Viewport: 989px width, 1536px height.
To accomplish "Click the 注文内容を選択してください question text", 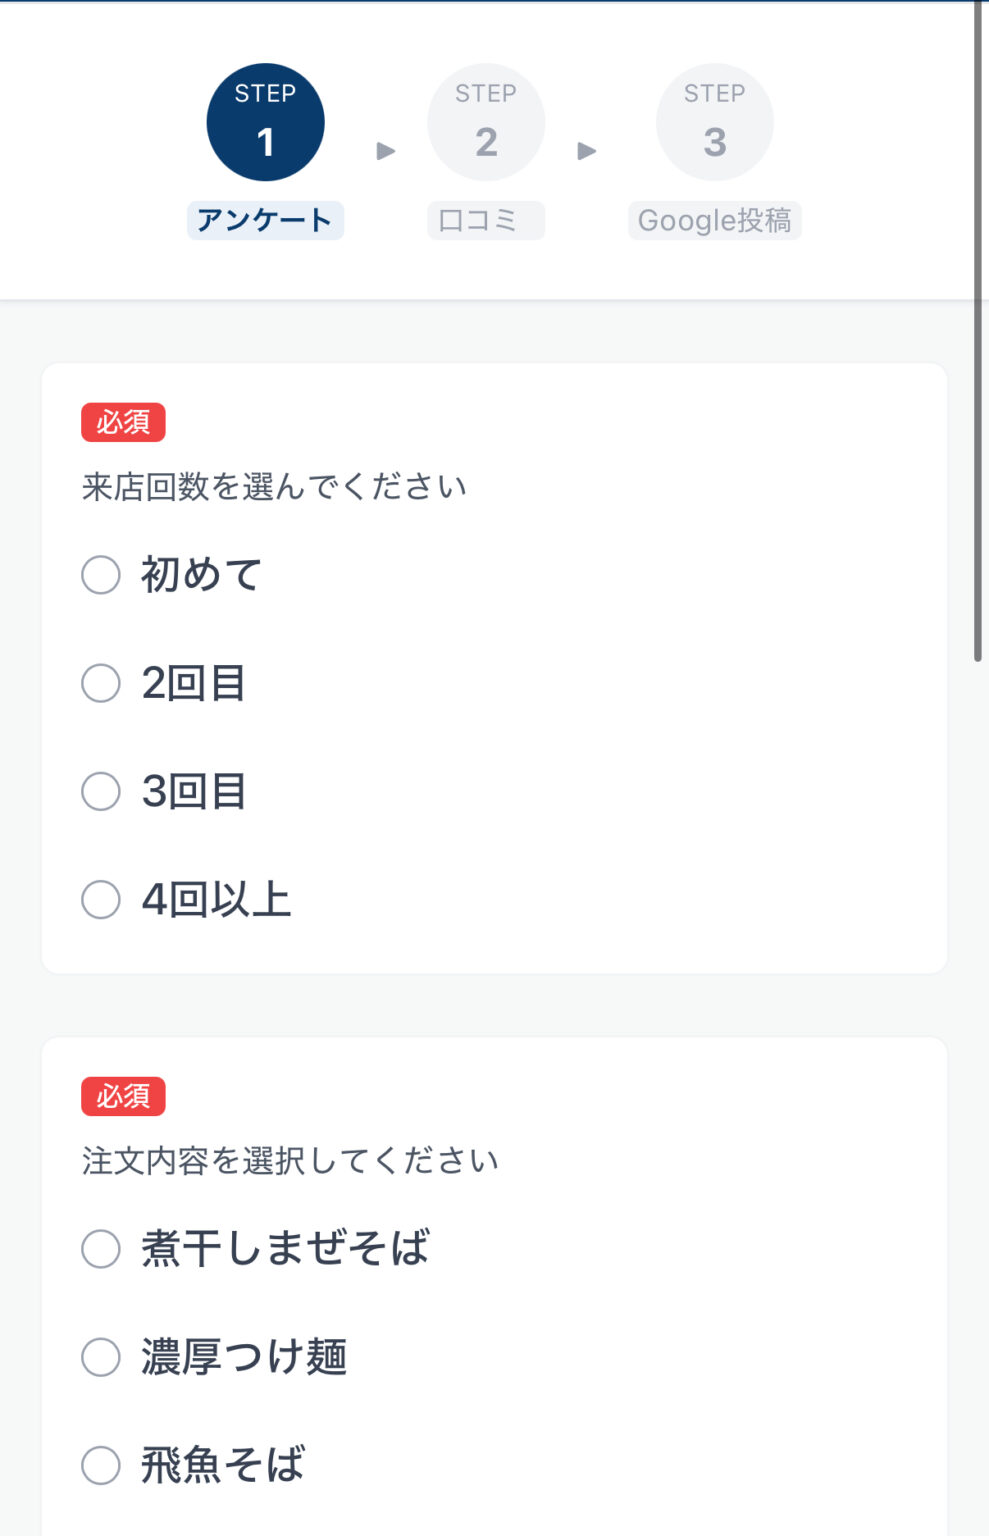I will click(290, 1161).
